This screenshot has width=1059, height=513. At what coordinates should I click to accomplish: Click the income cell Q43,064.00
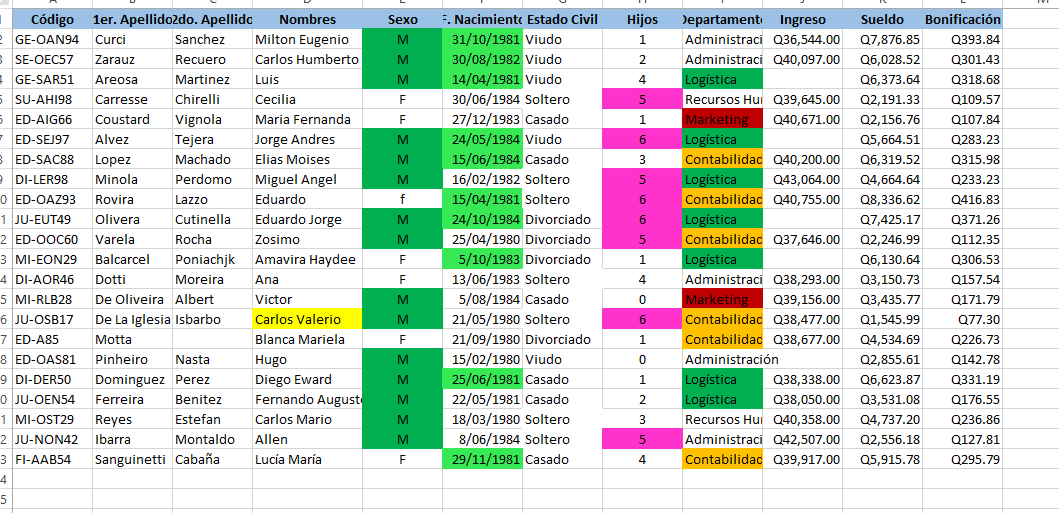[x=802, y=180]
